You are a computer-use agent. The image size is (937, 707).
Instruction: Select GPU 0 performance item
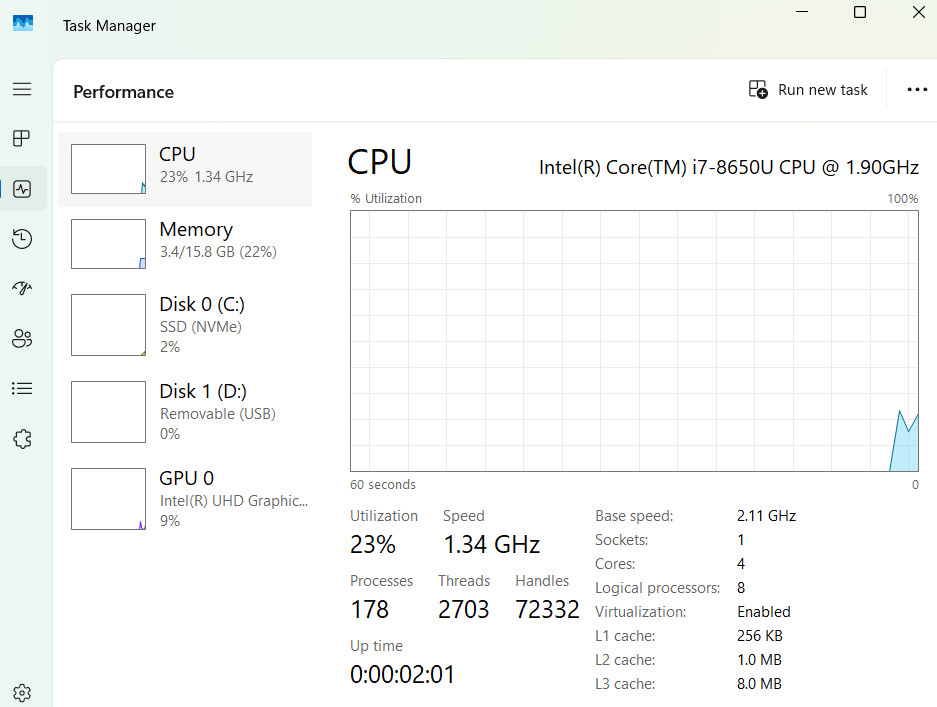[185, 498]
